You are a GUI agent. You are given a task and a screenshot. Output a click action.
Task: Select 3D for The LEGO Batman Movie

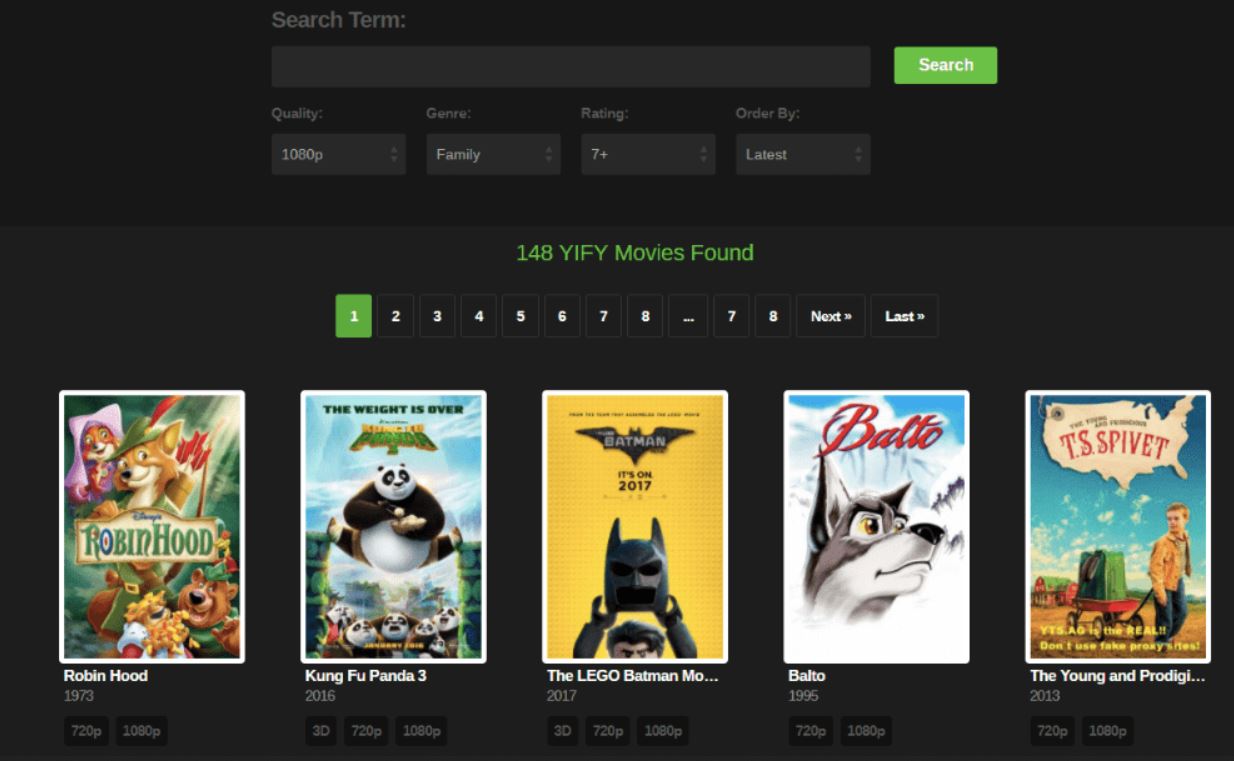pyautogui.click(x=563, y=731)
